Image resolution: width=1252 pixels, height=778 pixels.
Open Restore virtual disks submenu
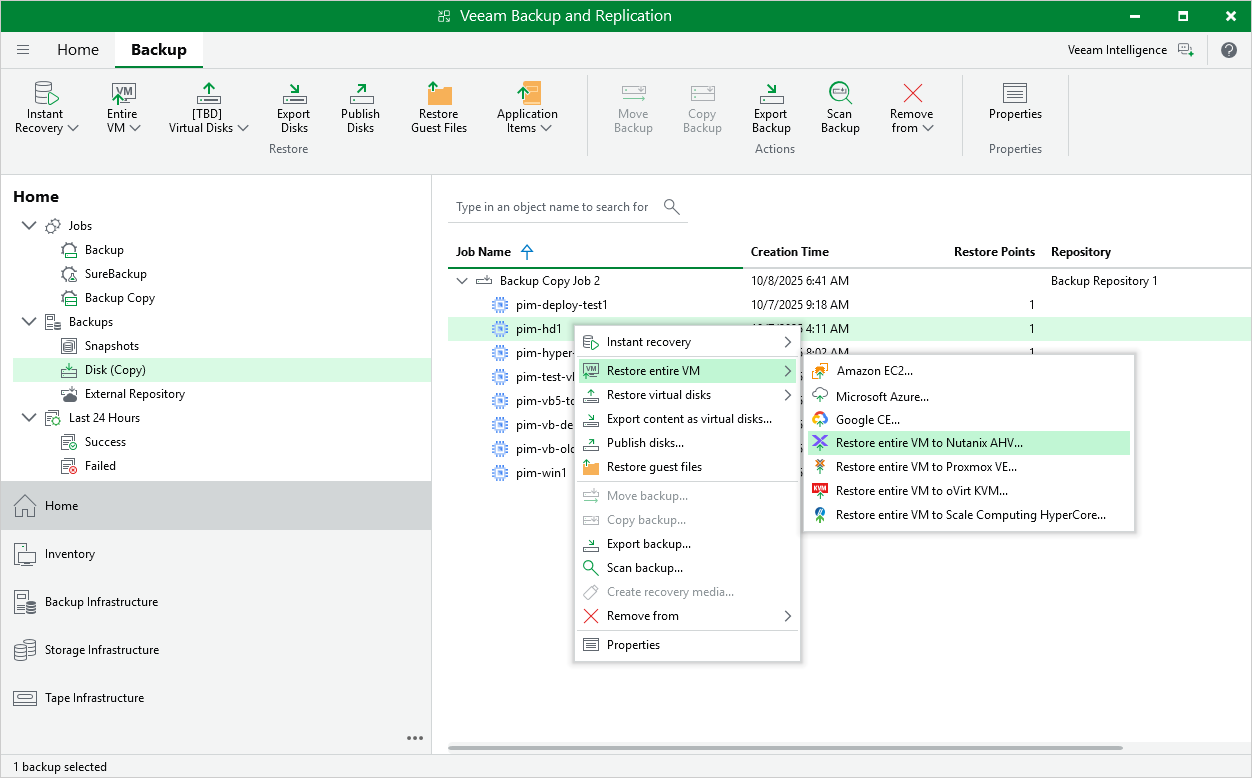(x=687, y=395)
